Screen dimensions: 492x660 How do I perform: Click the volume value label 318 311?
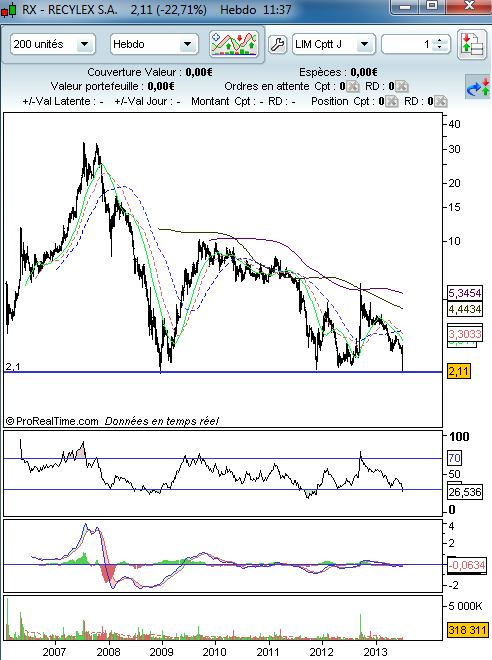click(x=467, y=630)
